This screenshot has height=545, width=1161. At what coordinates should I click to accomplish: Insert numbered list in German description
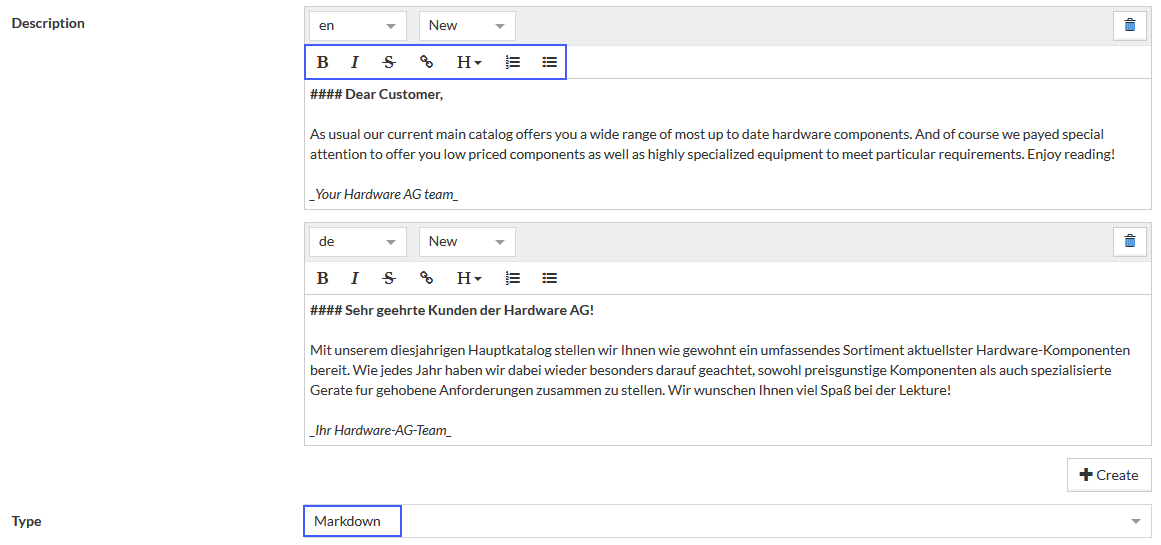point(512,278)
